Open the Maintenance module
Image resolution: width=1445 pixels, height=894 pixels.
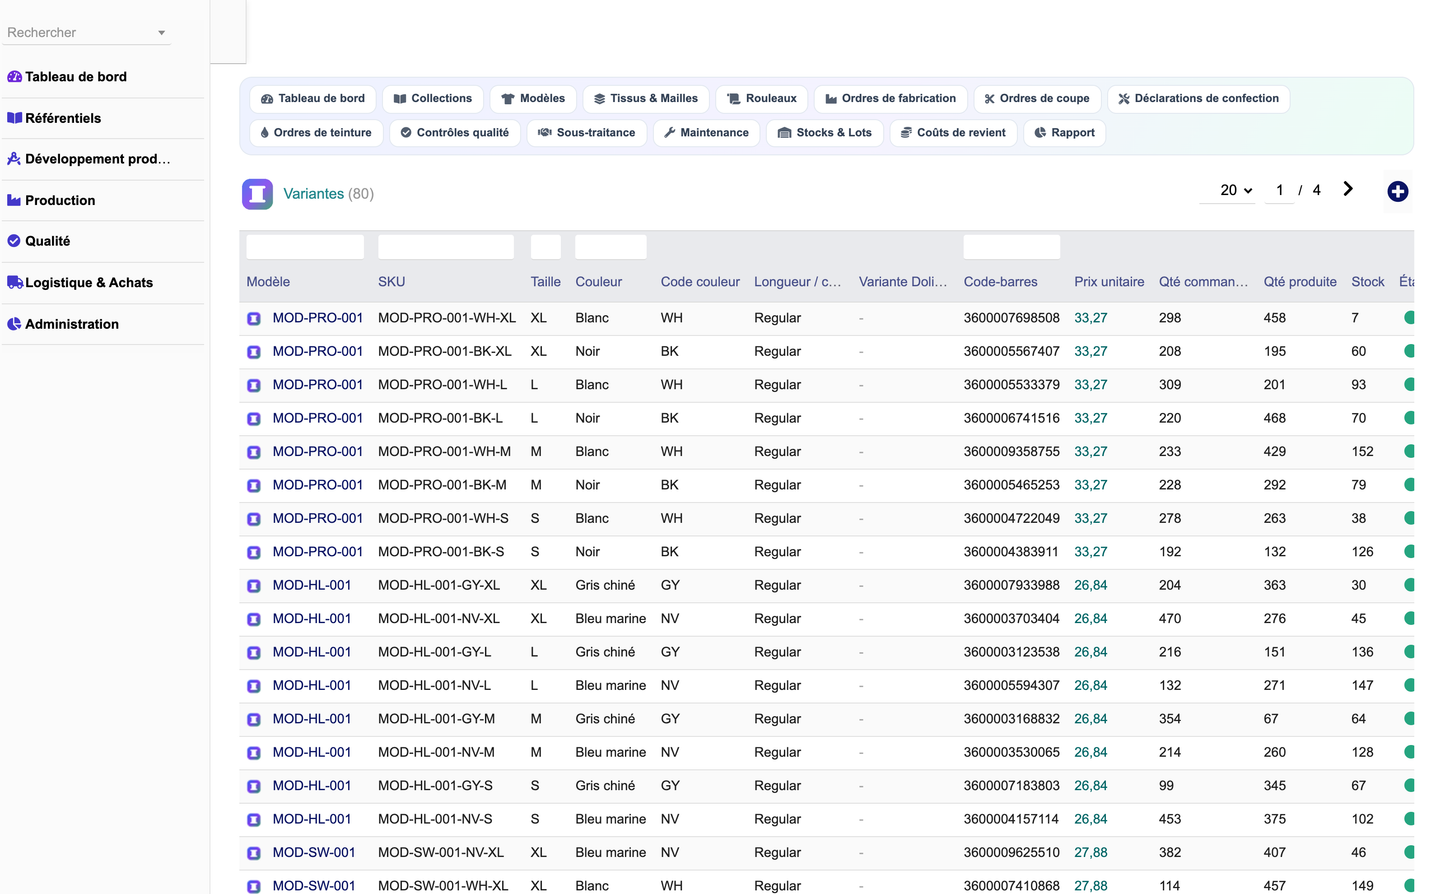tap(707, 133)
